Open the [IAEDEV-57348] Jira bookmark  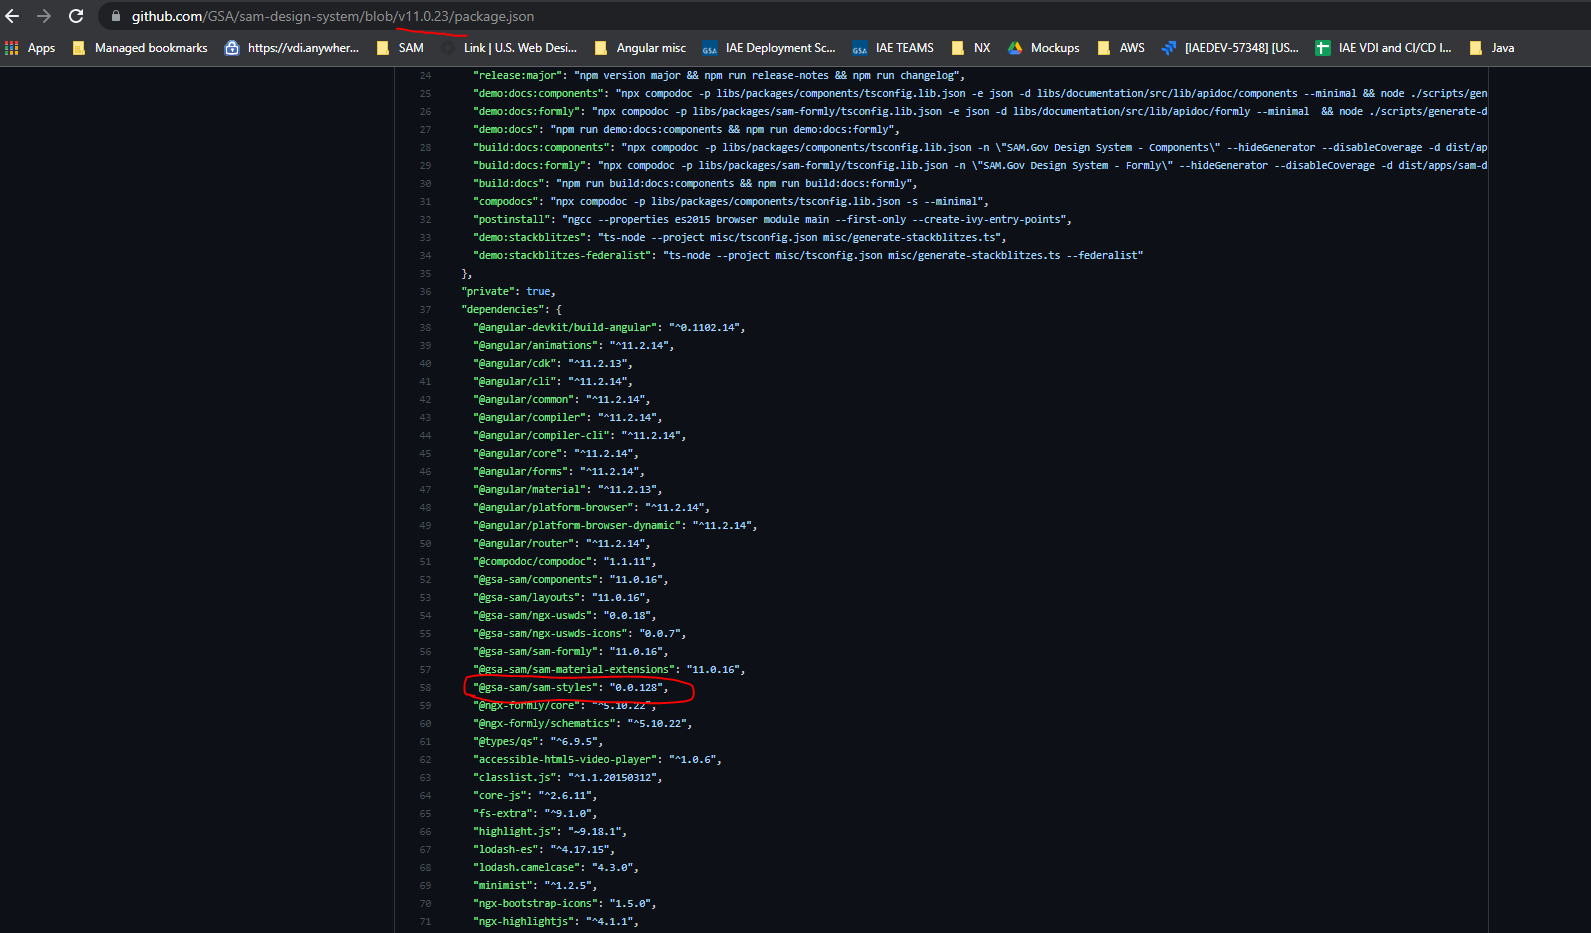1230,48
